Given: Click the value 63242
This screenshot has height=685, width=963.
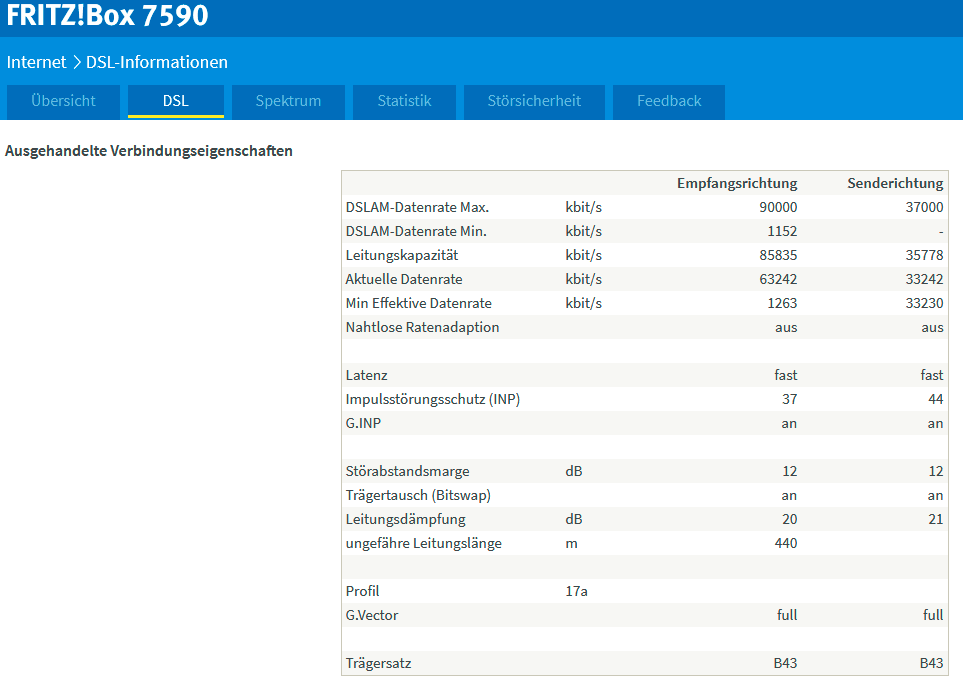Looking at the screenshot, I should [778, 279].
